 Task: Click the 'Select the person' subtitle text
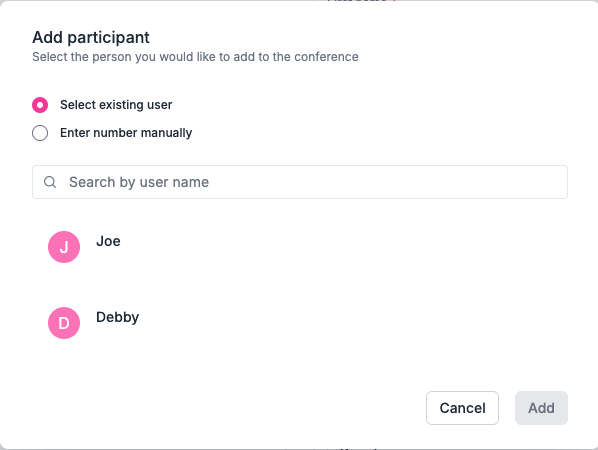pos(195,57)
